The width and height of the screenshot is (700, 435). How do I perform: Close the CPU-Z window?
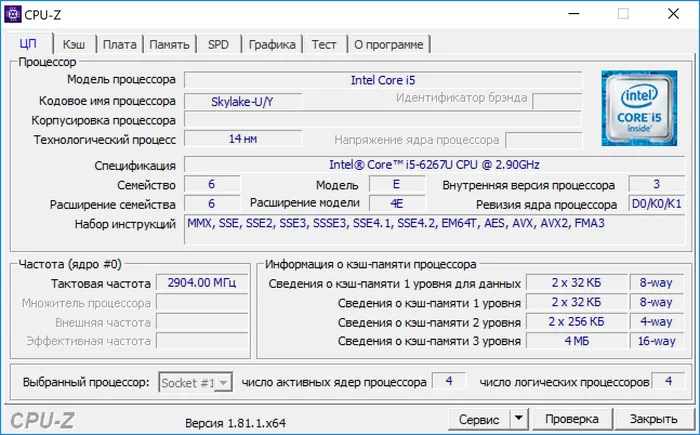click(673, 14)
